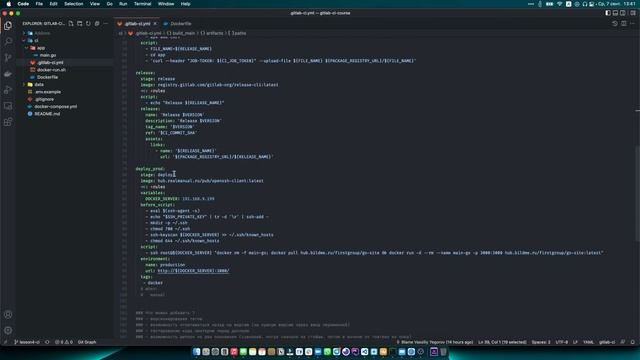
Task: Open the Window menu
Action: (166, 4)
